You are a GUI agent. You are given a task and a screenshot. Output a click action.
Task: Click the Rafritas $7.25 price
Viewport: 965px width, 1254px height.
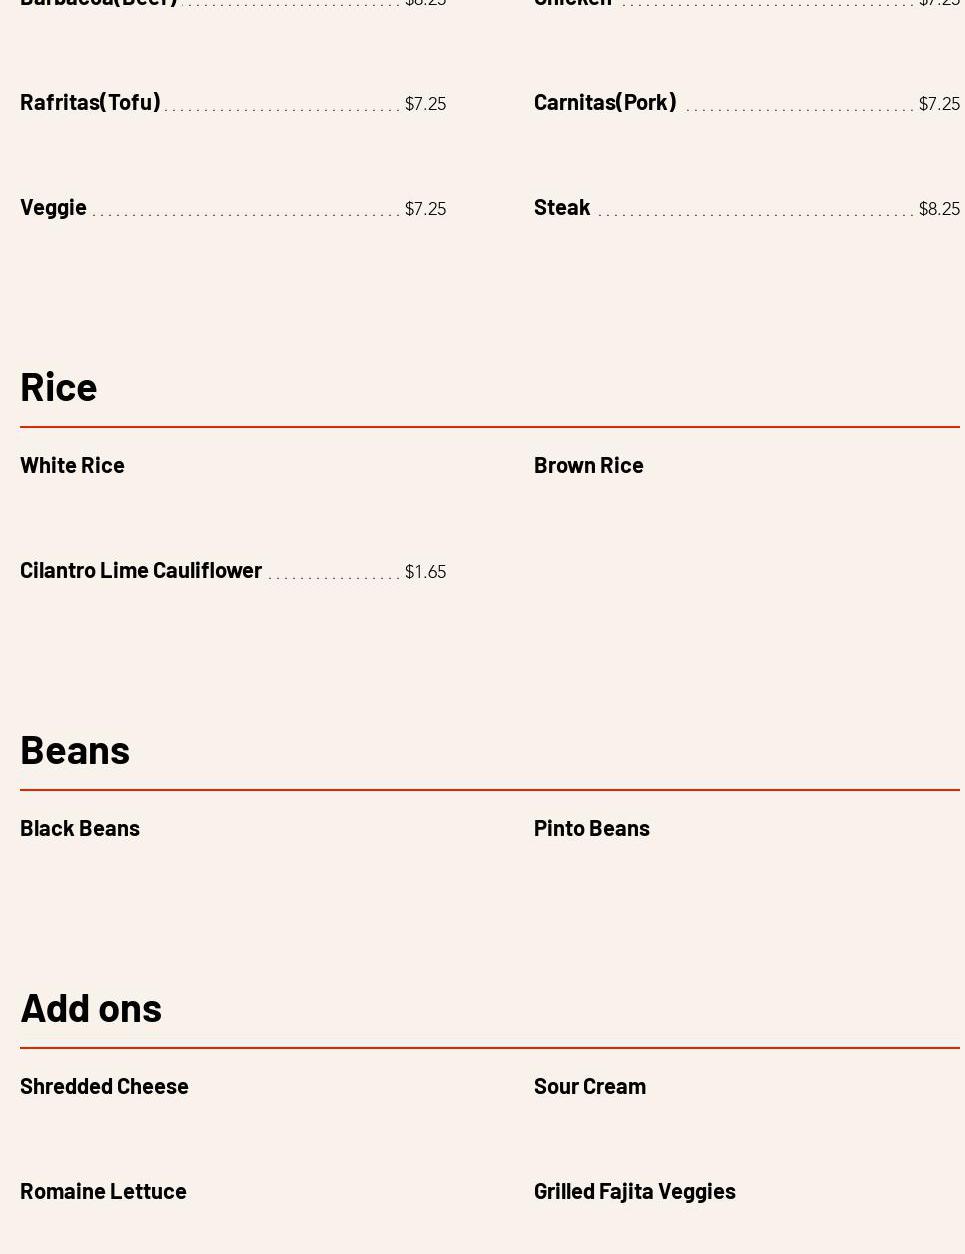[x=425, y=104]
